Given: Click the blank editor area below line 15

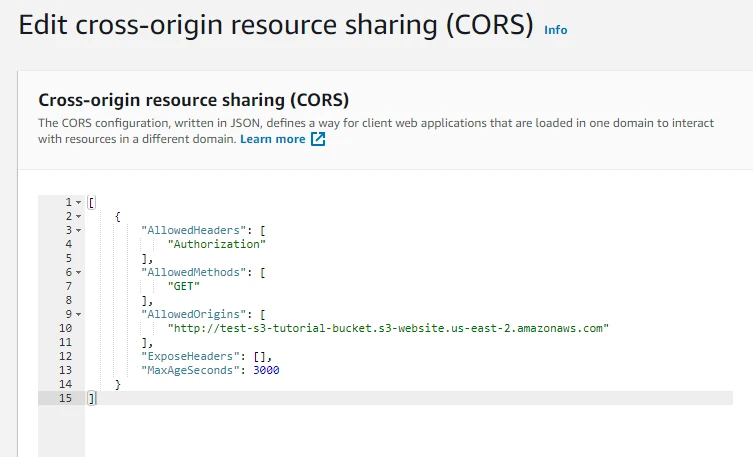Looking at the screenshot, I should pos(400,430).
